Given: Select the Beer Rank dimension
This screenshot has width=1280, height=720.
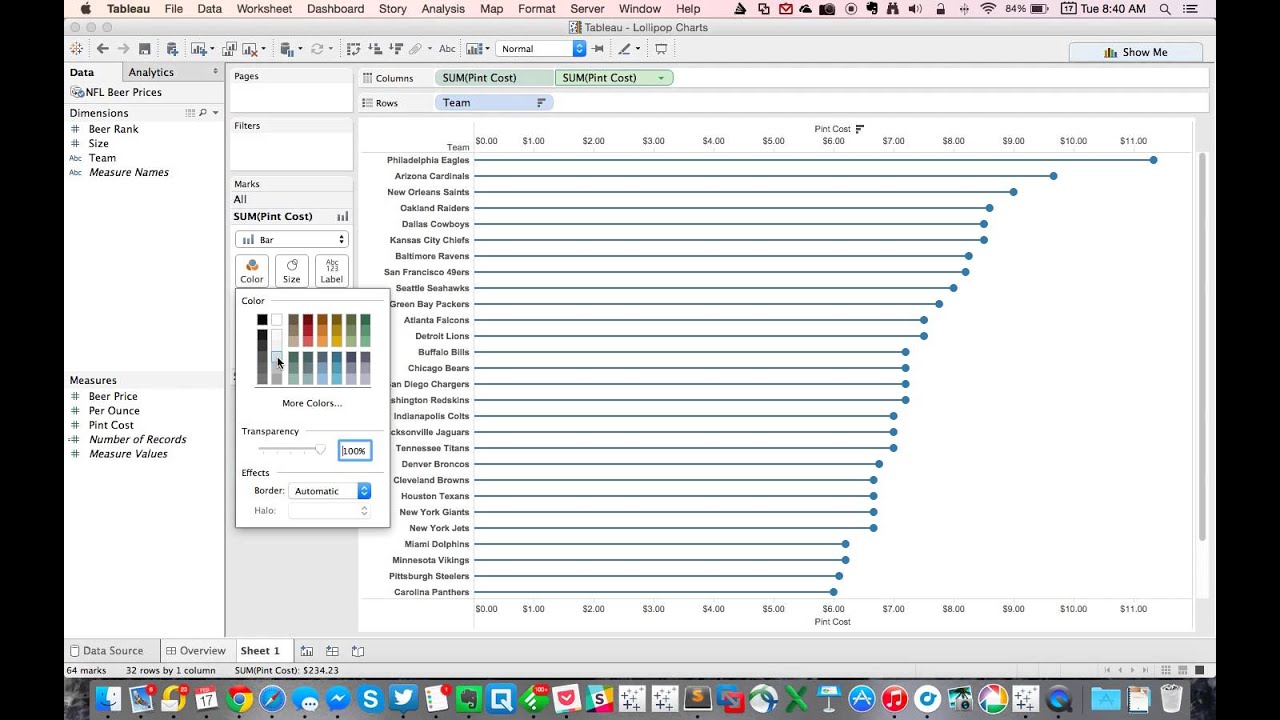Looking at the screenshot, I should pyautogui.click(x=113, y=129).
